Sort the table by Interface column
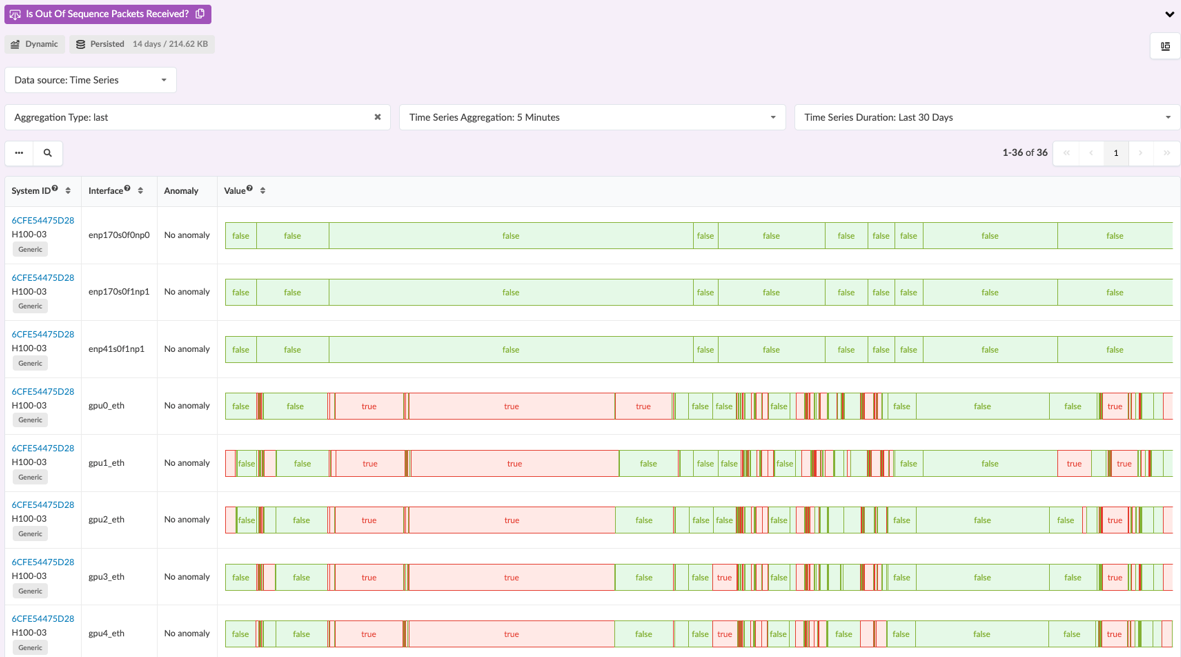This screenshot has height=657, width=1181. pyautogui.click(x=140, y=191)
